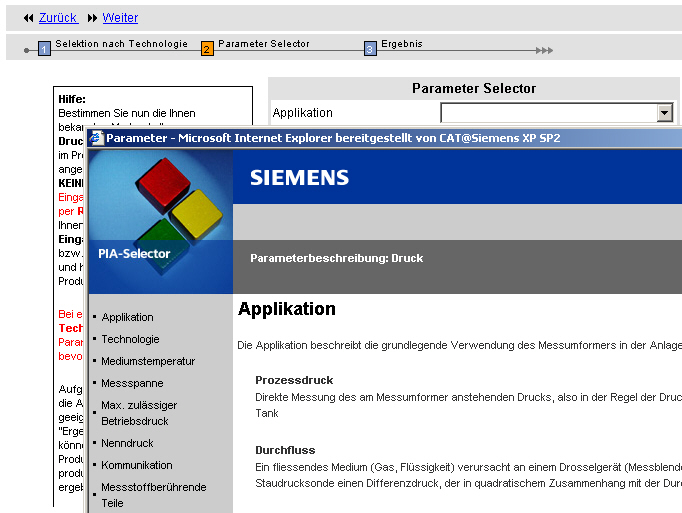Open Kommunikation in the popup sidebar
This screenshot has width=682, height=513.
(137, 465)
